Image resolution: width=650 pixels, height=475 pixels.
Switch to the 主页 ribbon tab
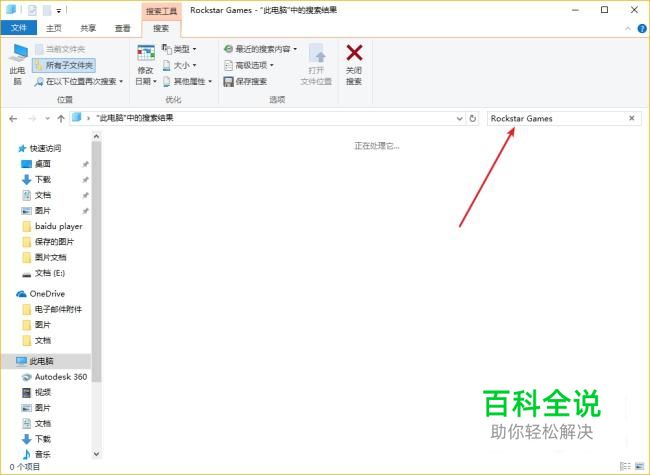point(53,28)
